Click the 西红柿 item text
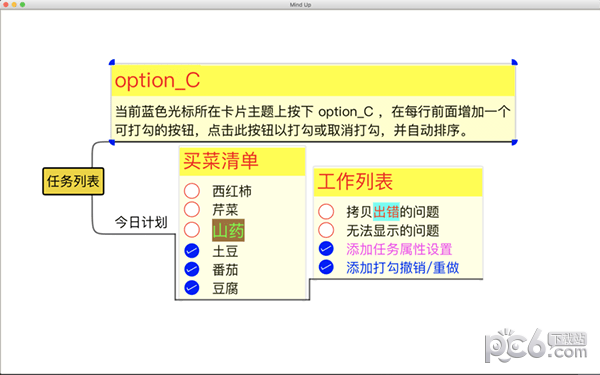 (x=232, y=191)
